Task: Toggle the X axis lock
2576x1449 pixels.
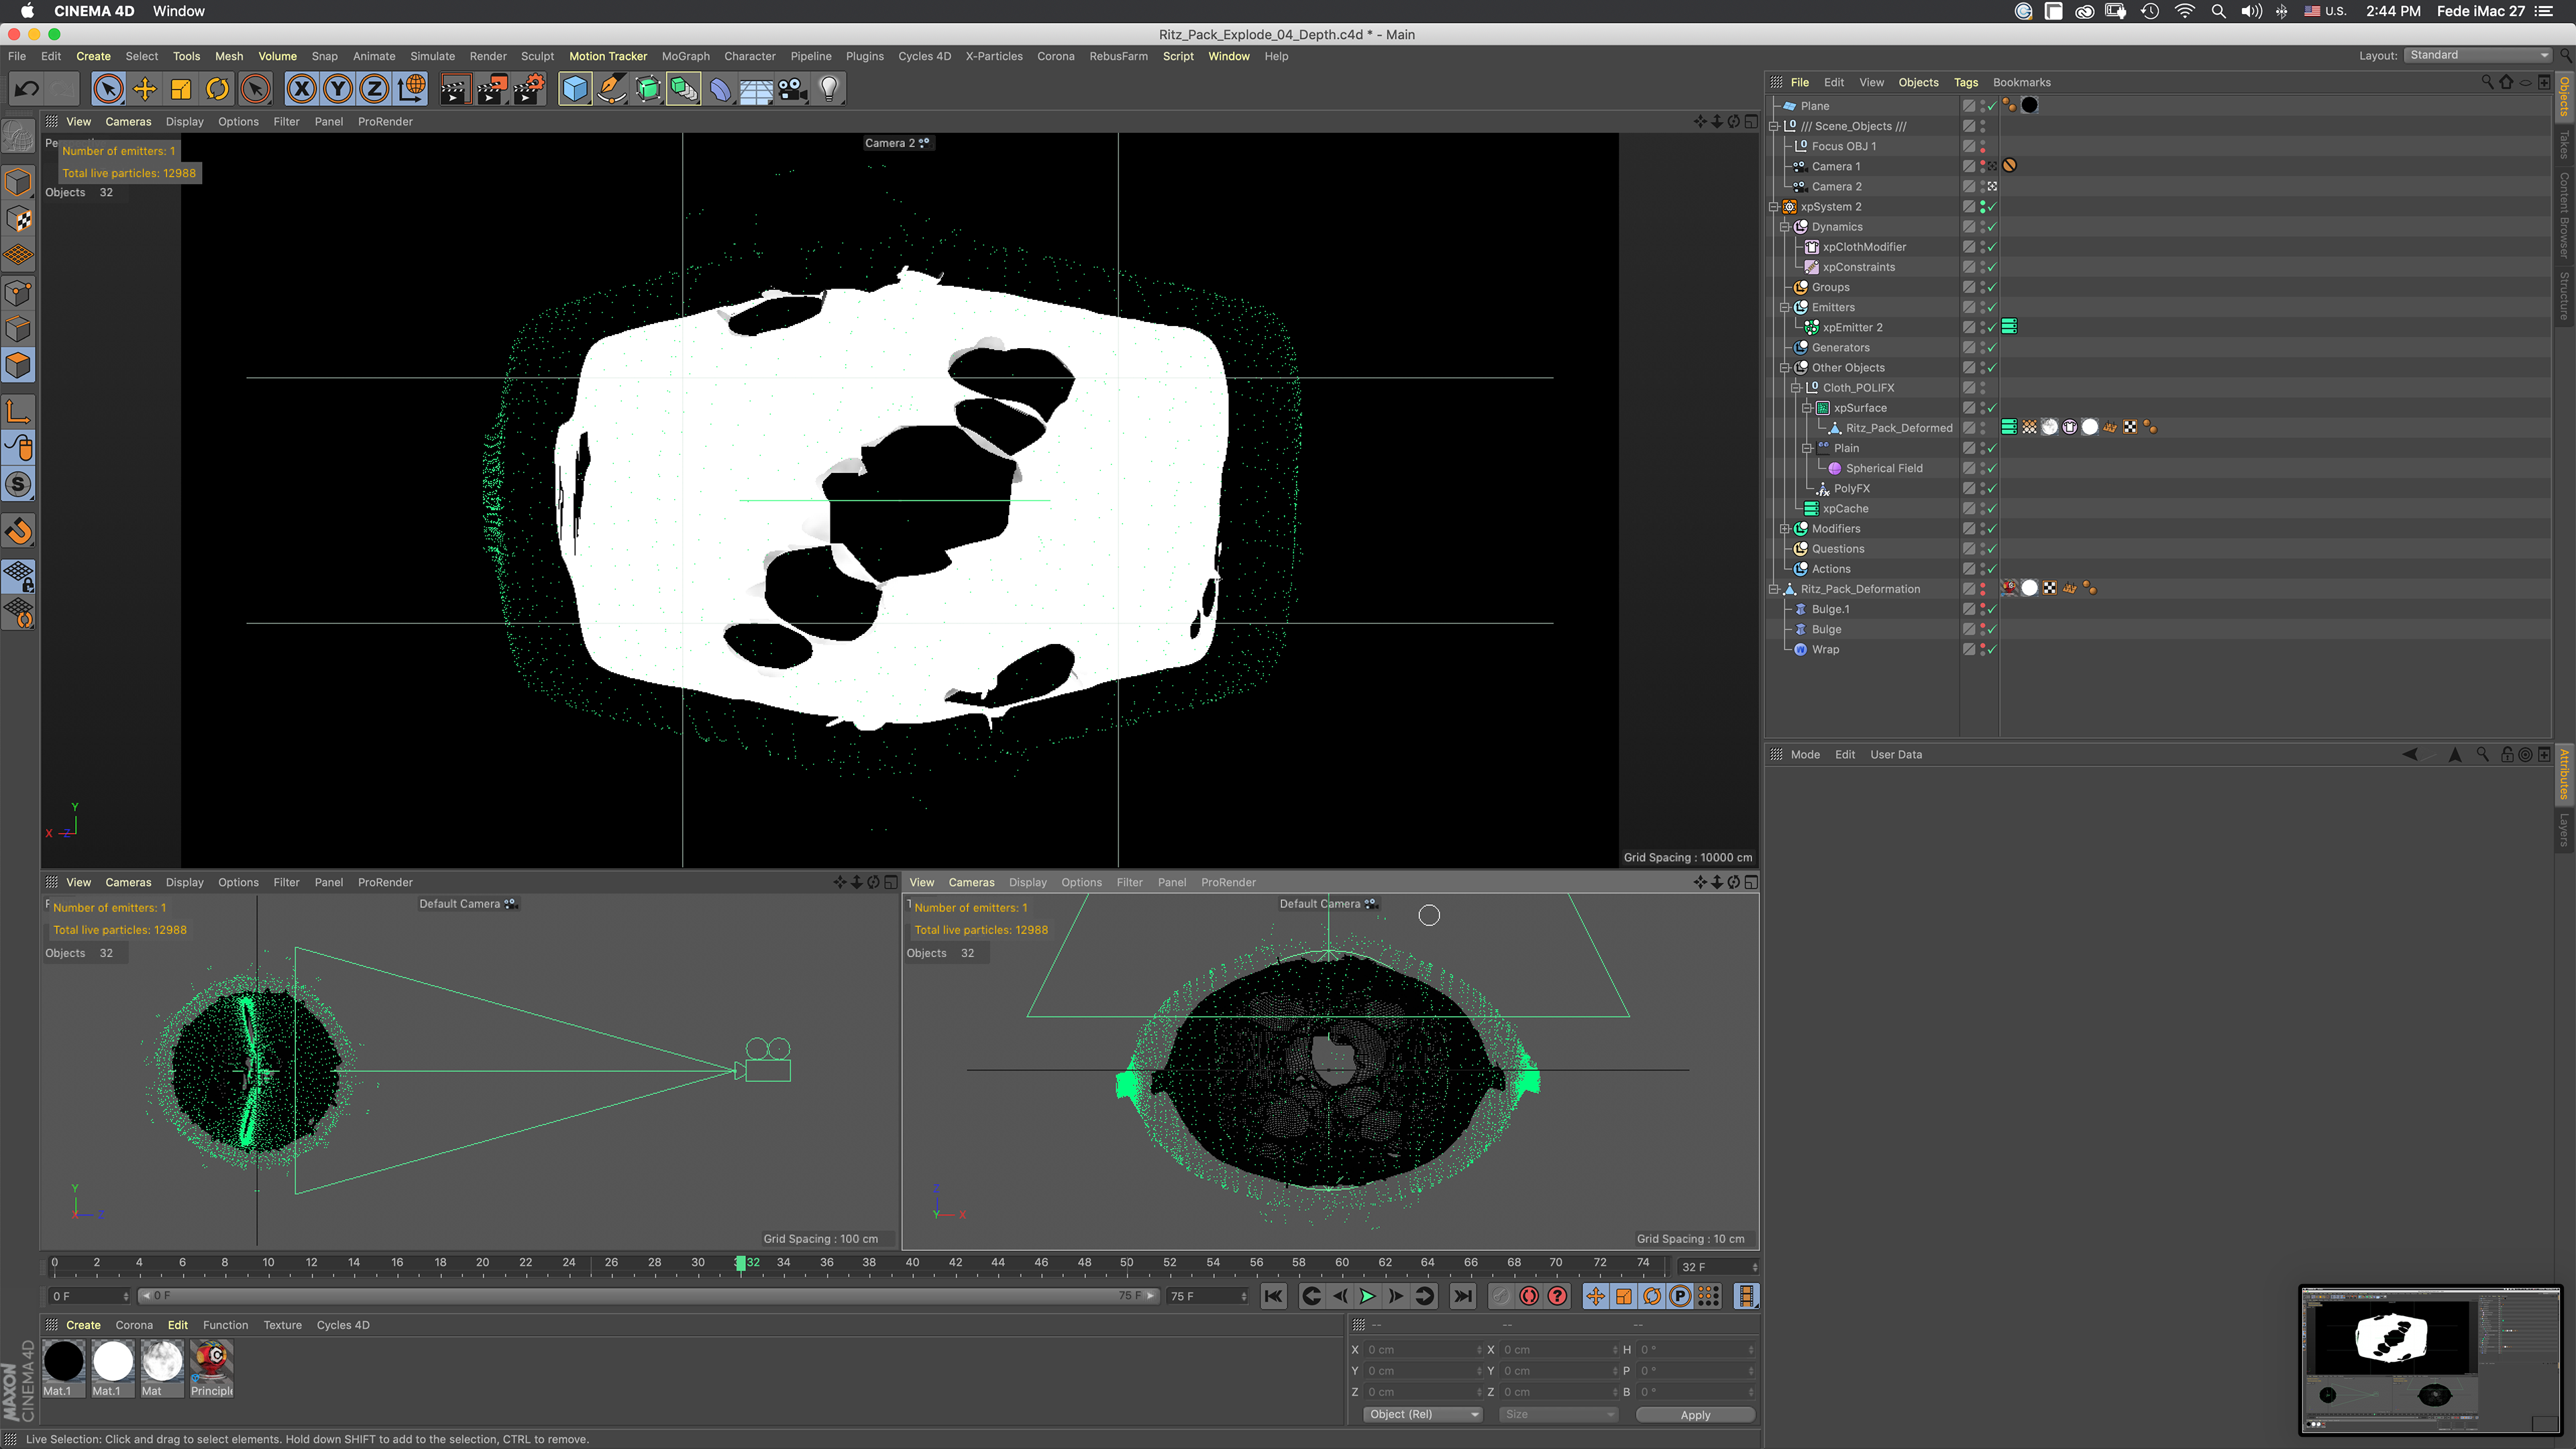Action: 301,89
